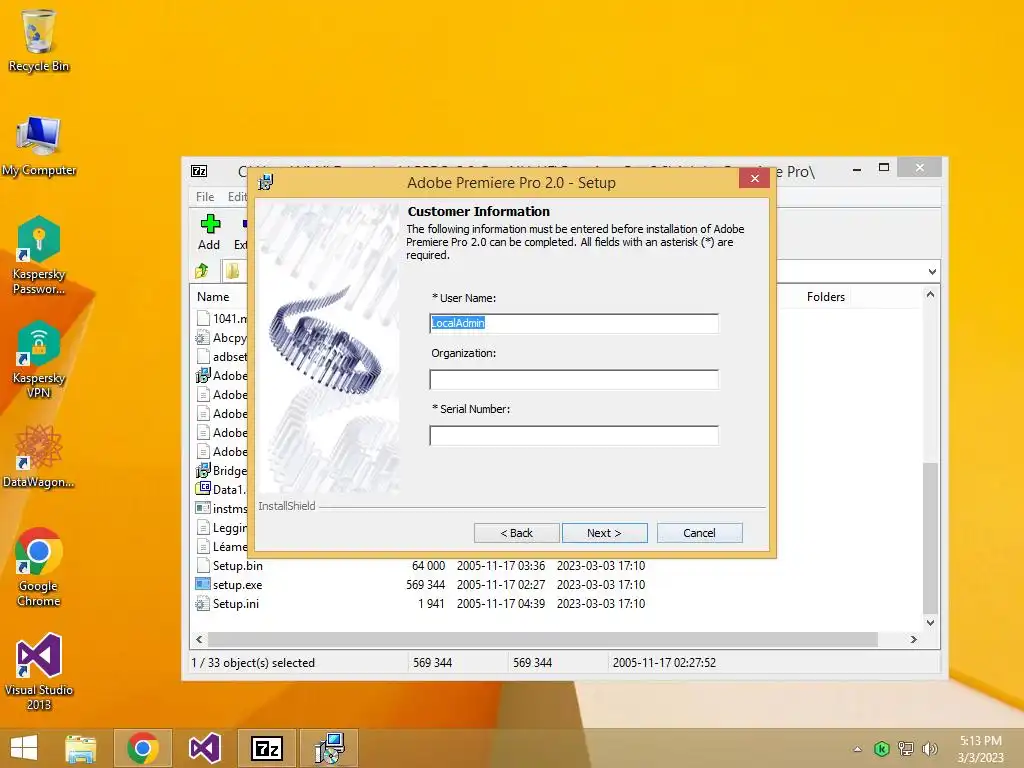Click the horizontal scrollbar left arrow

coord(200,639)
